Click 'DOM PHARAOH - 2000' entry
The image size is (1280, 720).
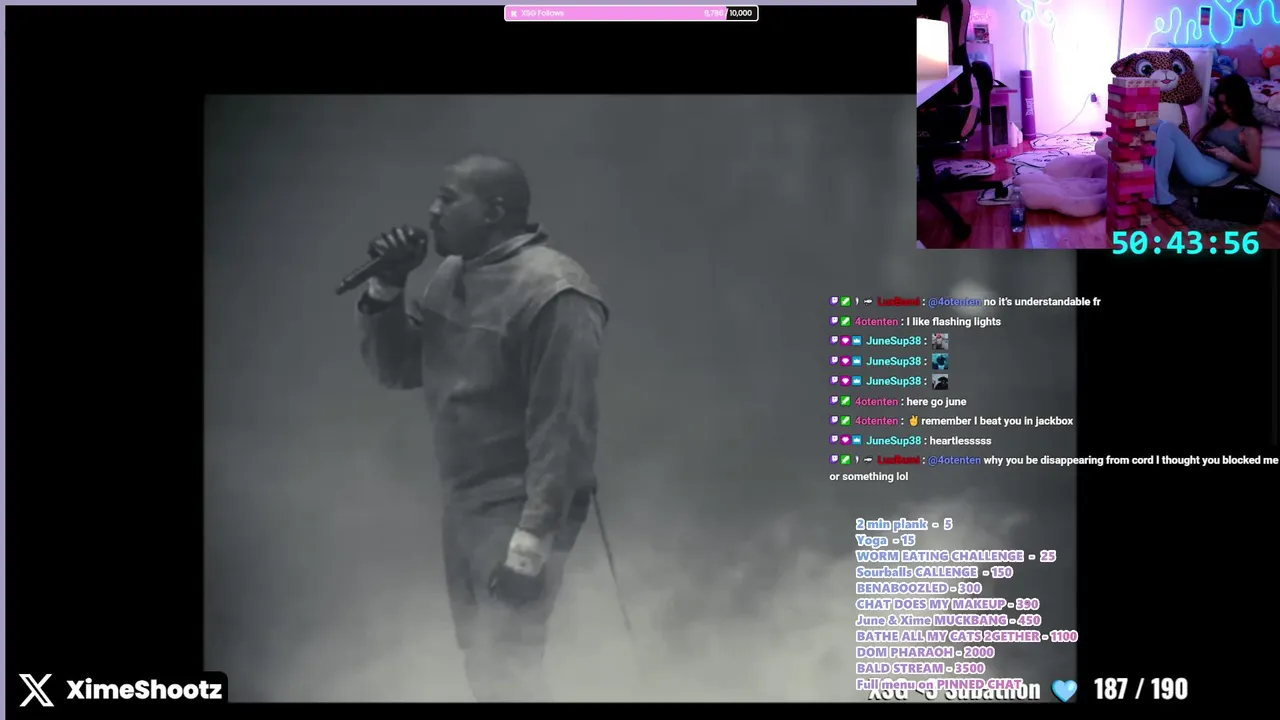coord(925,652)
